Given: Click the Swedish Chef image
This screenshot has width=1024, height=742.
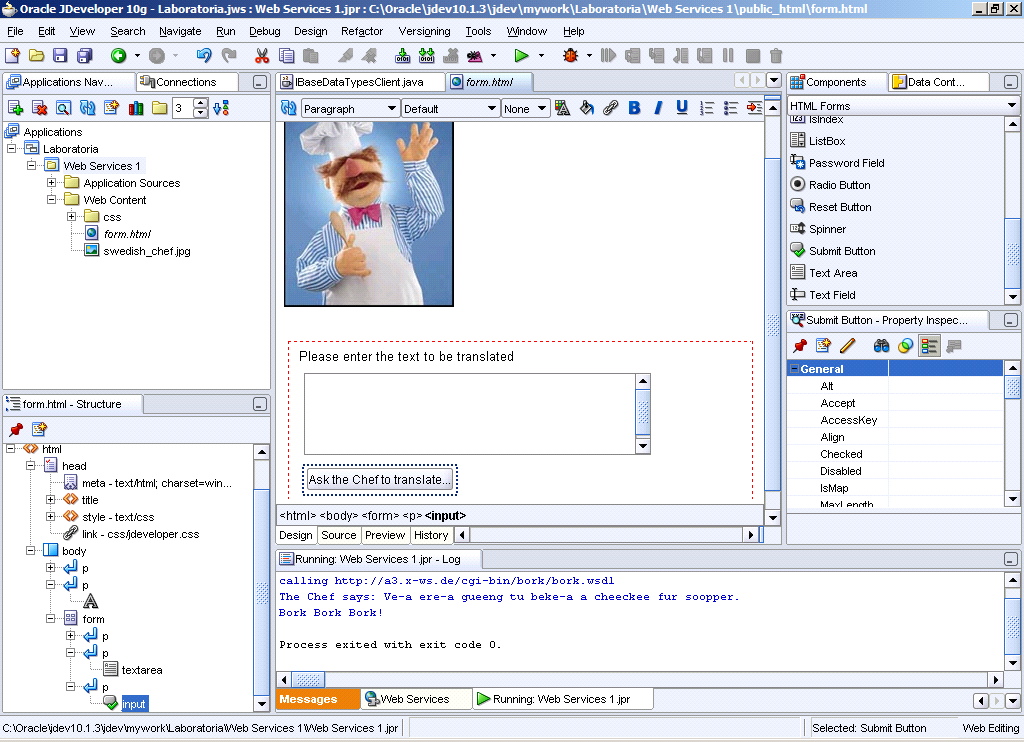Looking at the screenshot, I should 369,214.
